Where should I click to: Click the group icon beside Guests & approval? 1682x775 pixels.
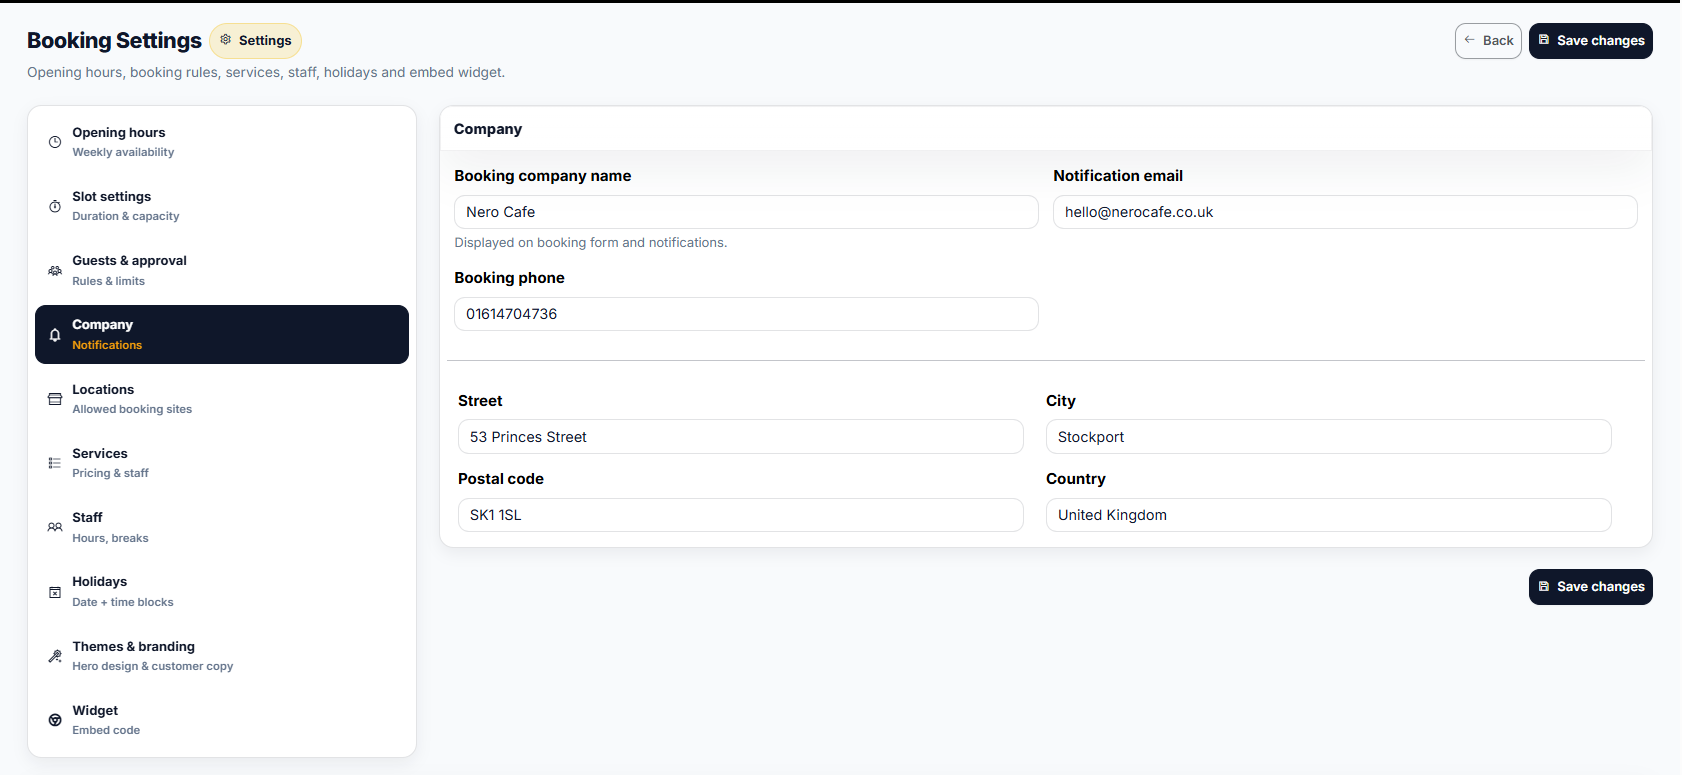click(x=55, y=271)
